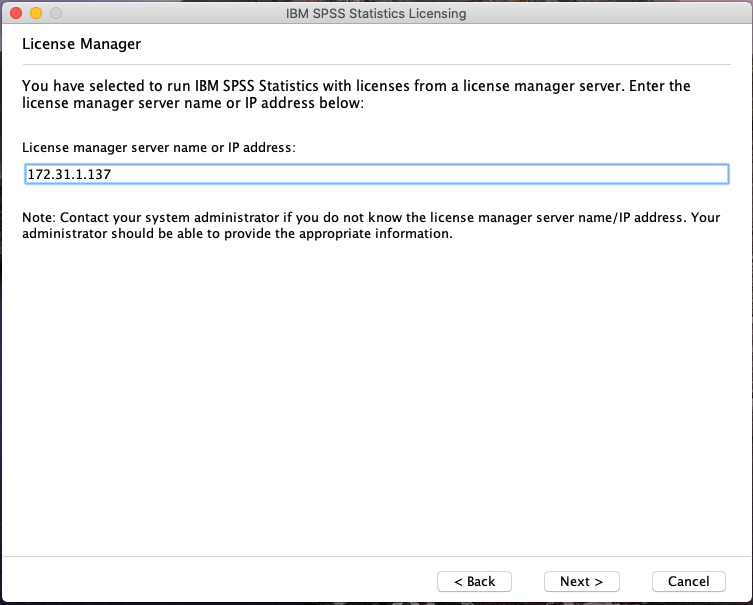Click the grayed-out zoom window button

[56, 14]
